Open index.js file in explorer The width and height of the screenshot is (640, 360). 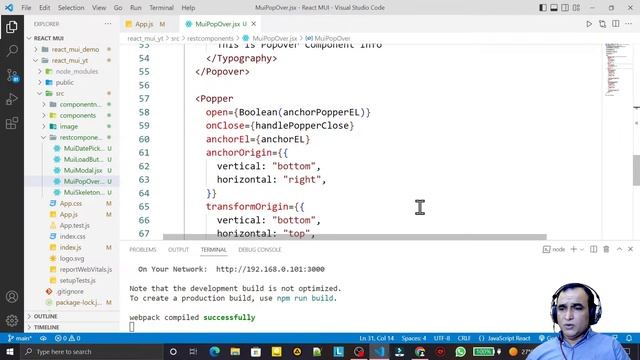point(72,247)
